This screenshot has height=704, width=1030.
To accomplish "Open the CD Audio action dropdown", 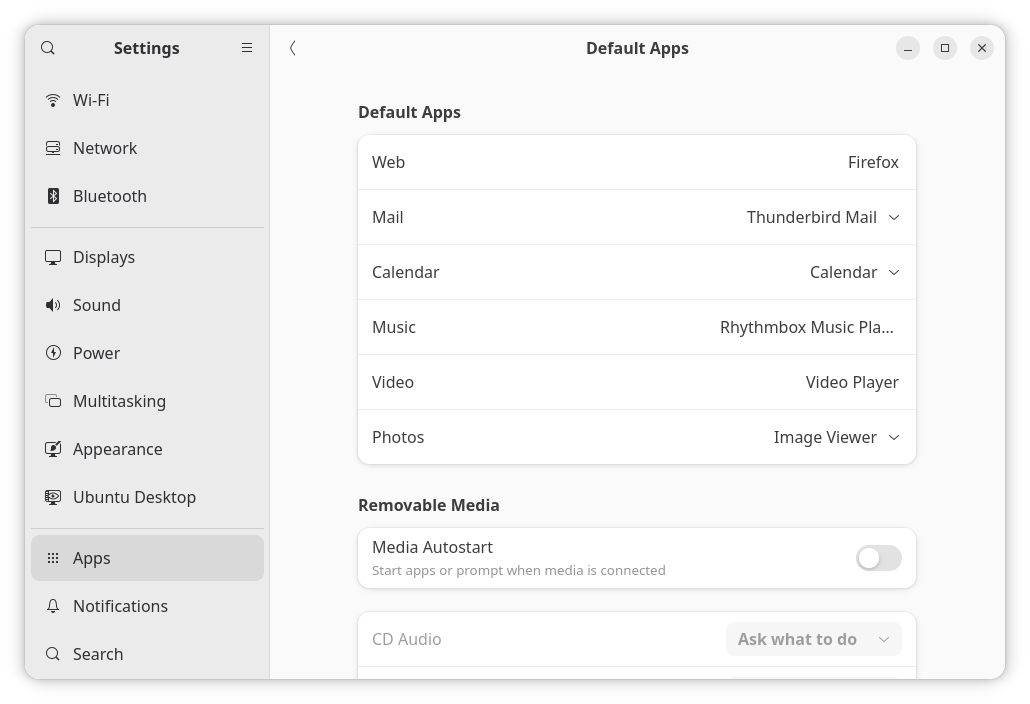I will 813,639.
